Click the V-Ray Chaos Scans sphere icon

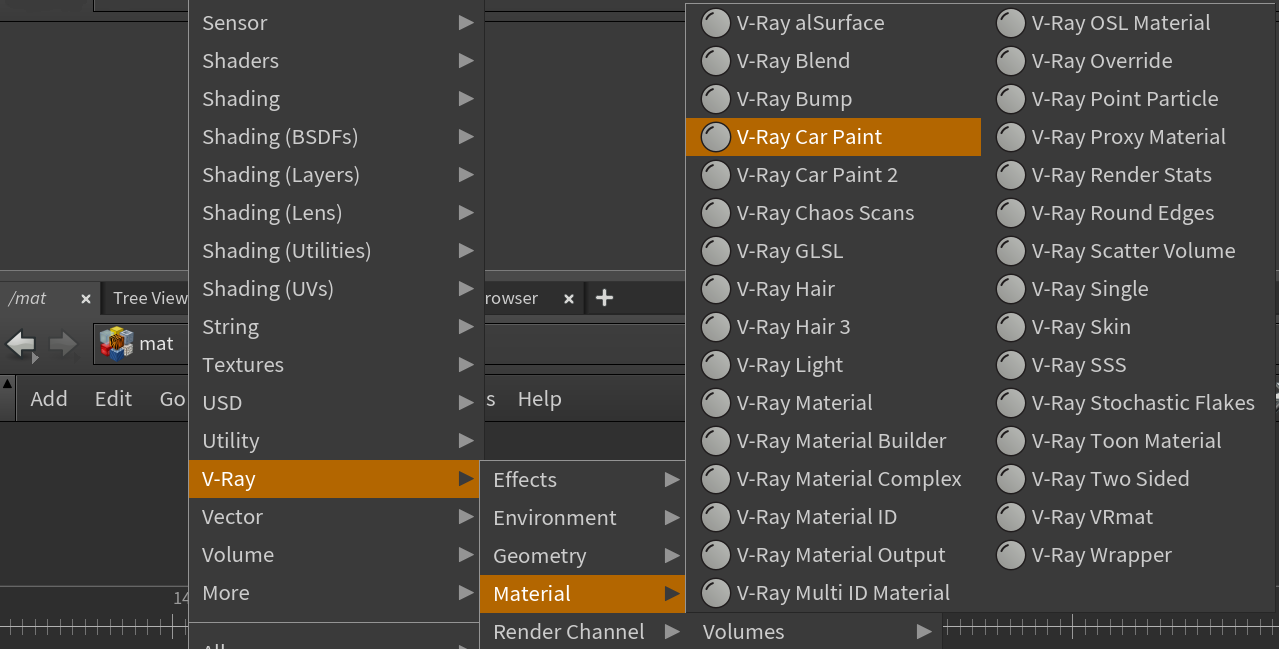point(715,213)
